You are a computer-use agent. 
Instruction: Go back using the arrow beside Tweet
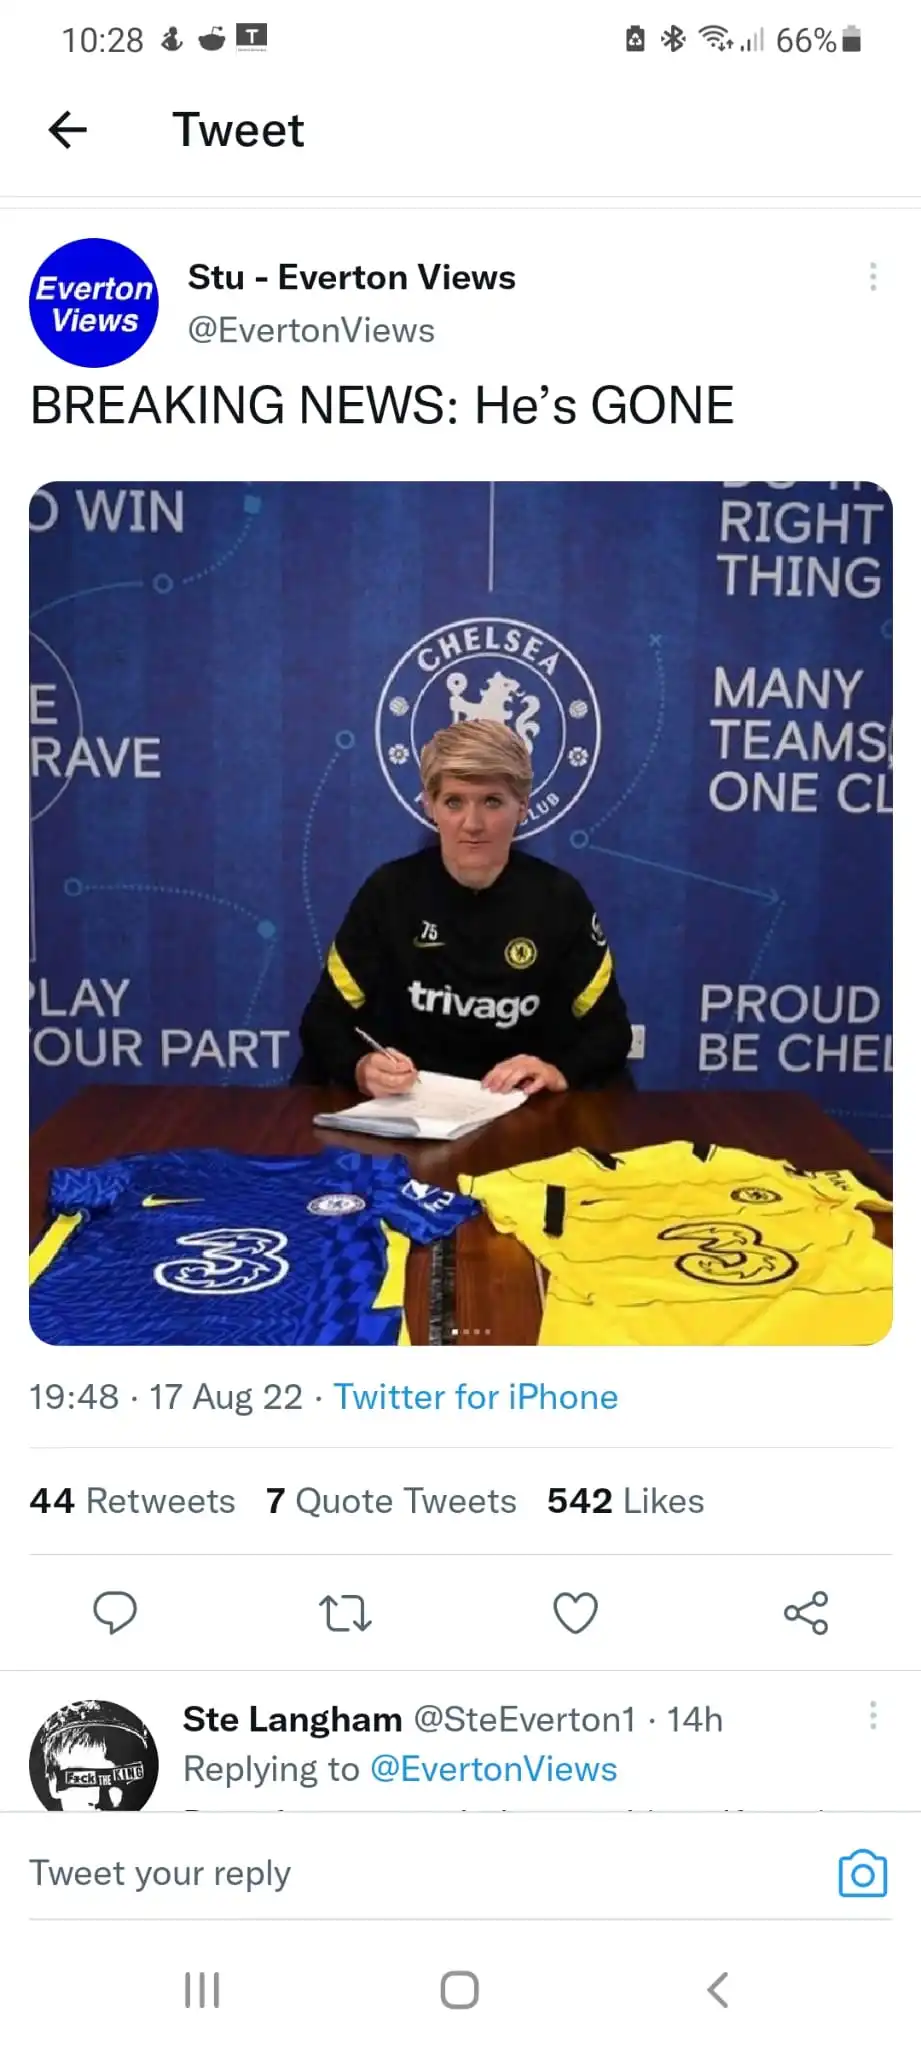68,129
